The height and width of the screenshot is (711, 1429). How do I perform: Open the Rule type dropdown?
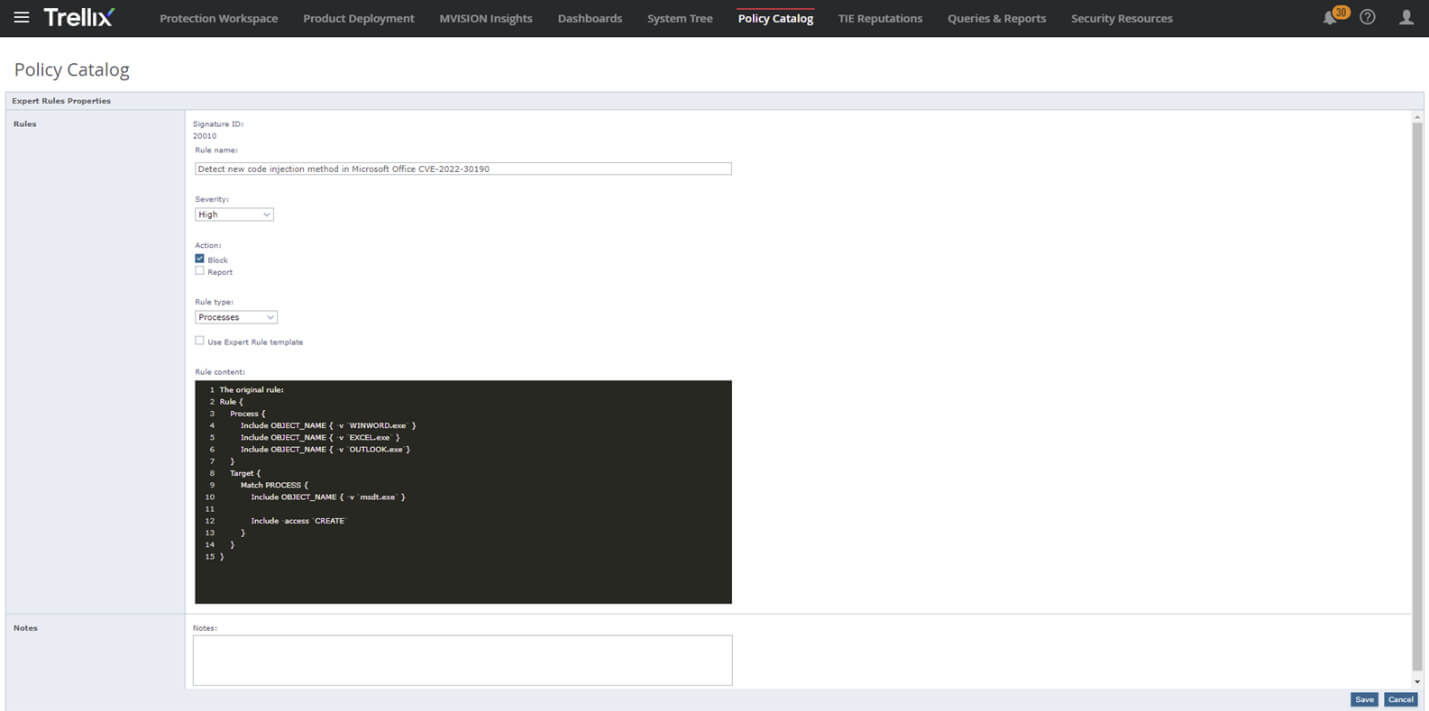tap(236, 317)
